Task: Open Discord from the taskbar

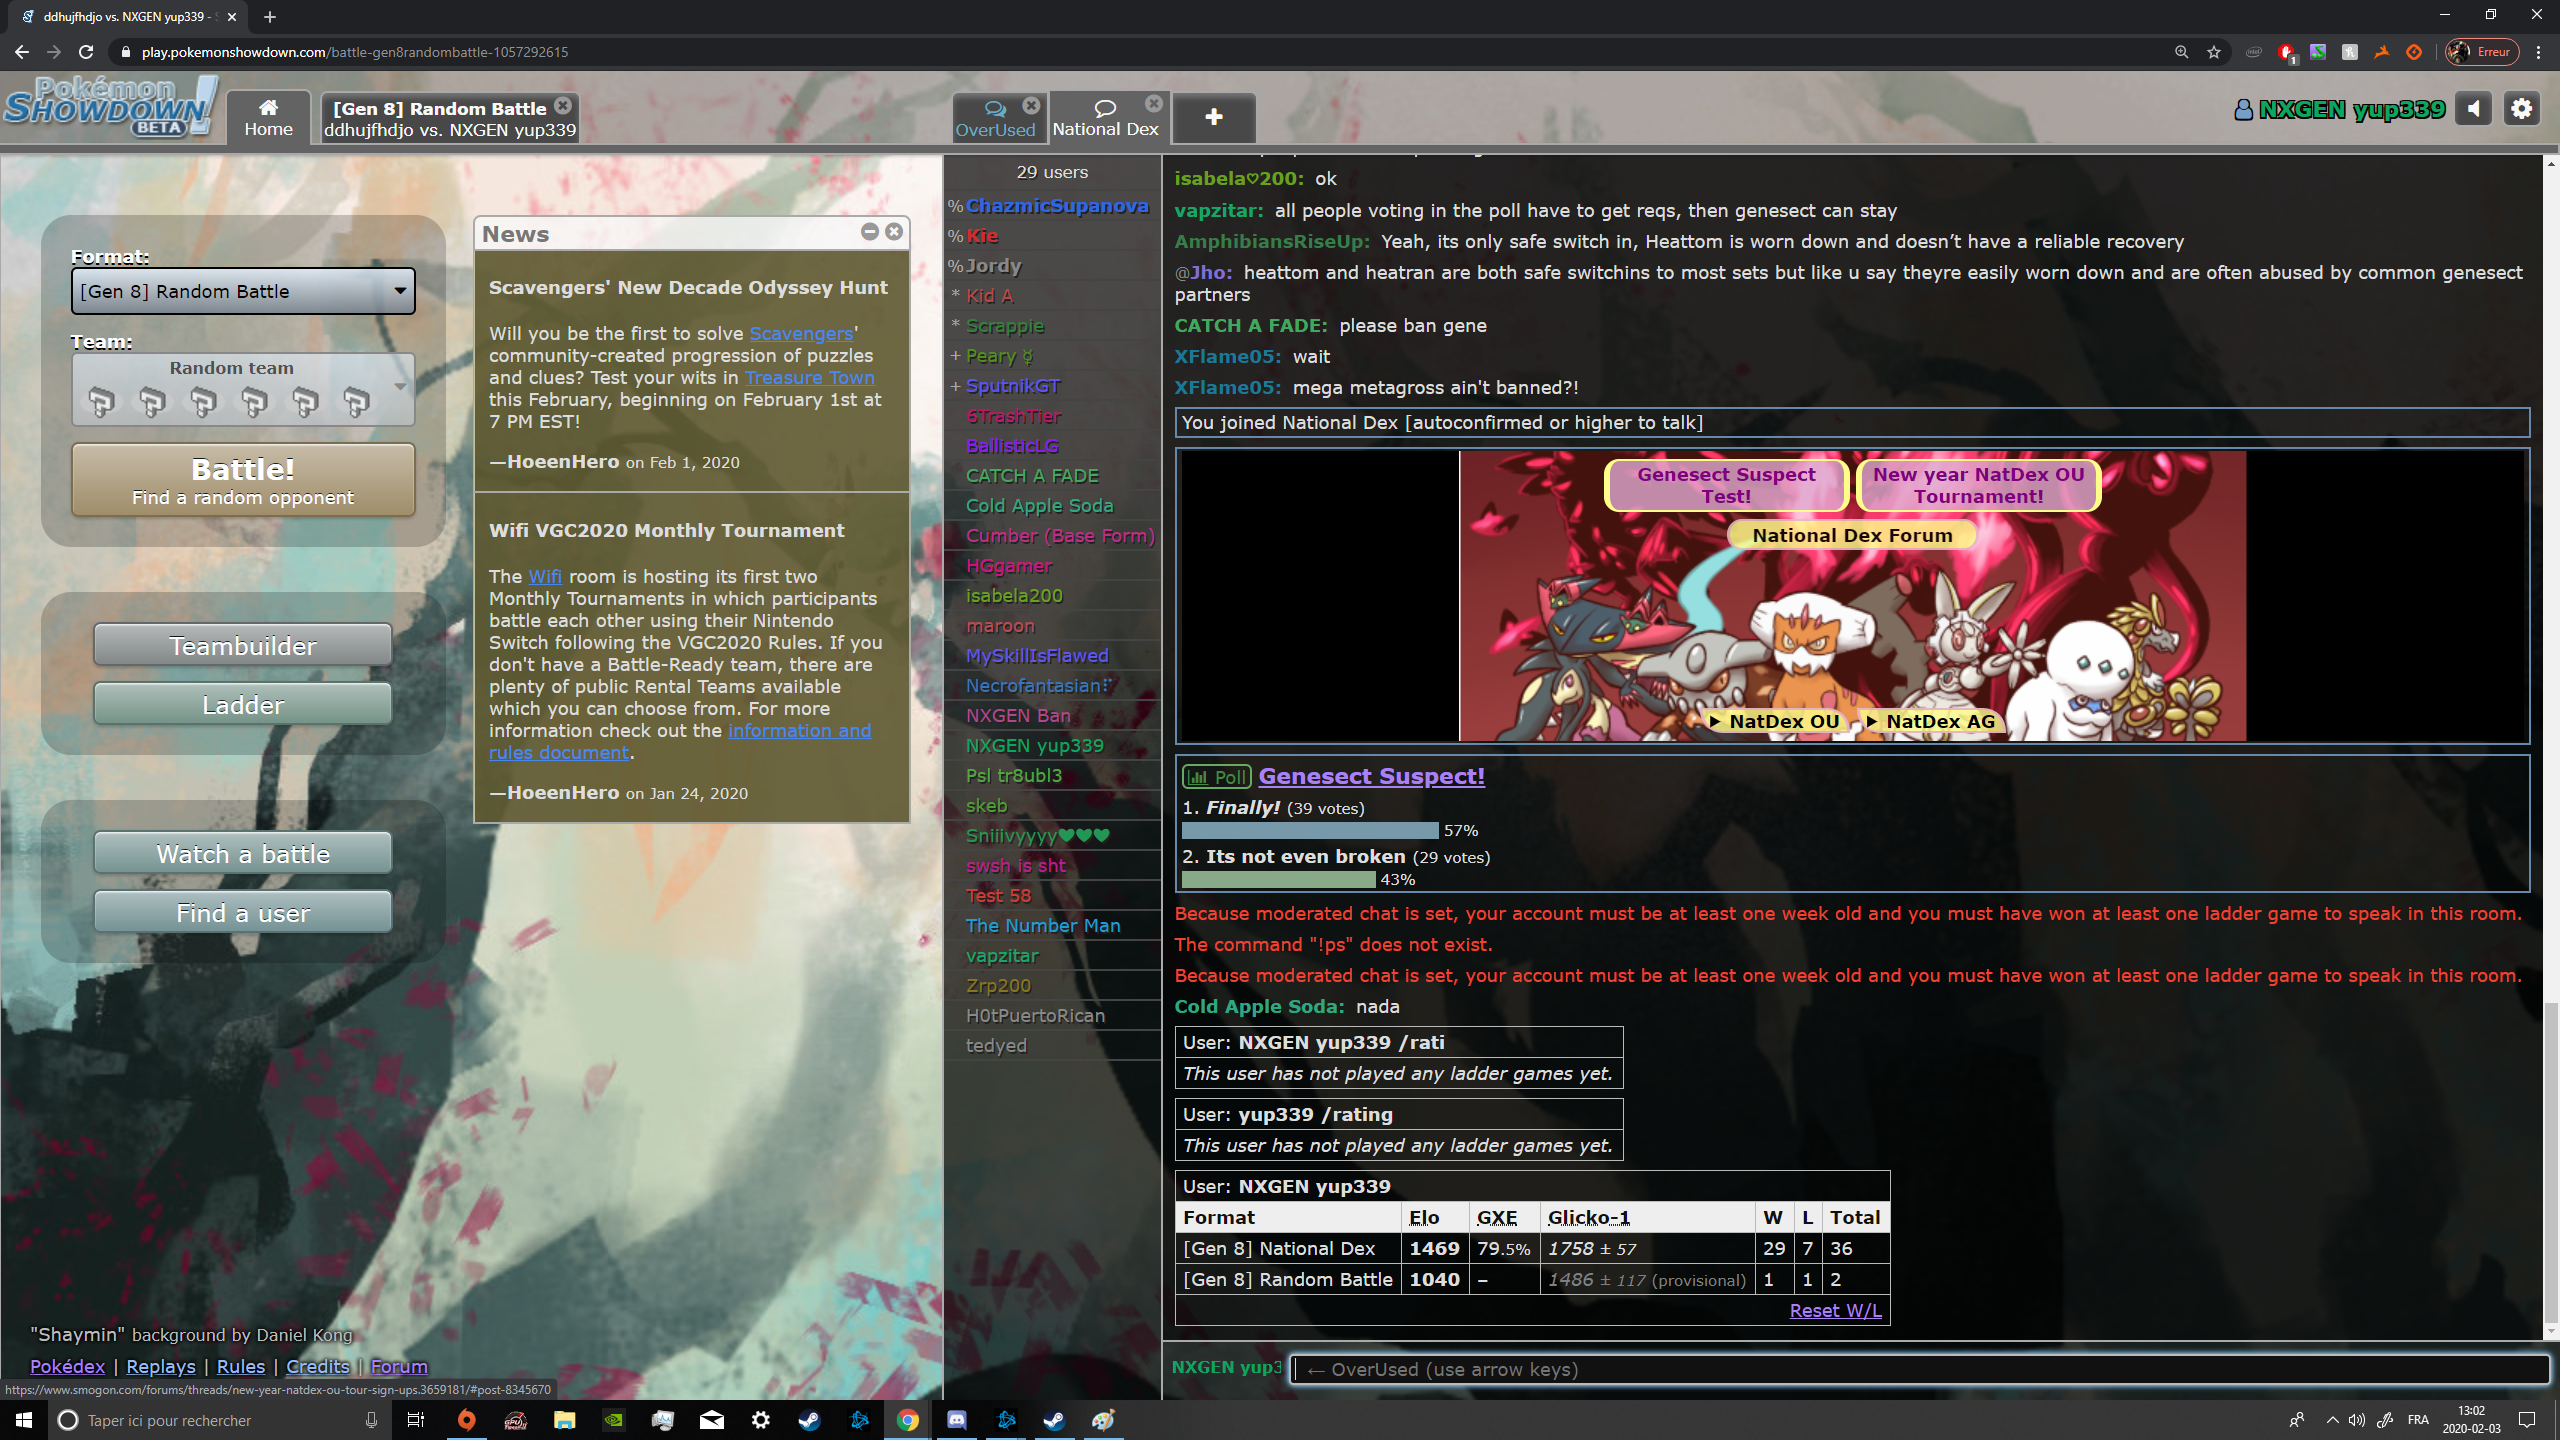Action: tap(957, 1420)
